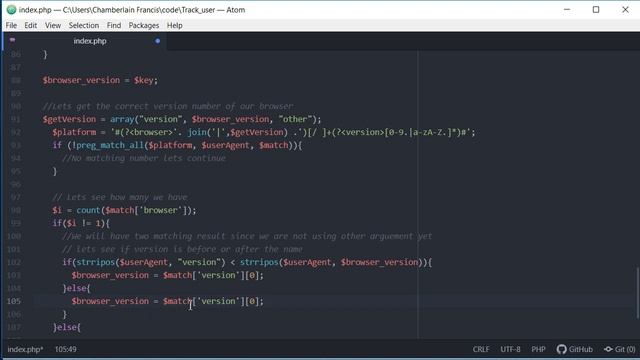Open Git (0) panel in status bar
The height and width of the screenshot is (360, 640).
(620, 349)
